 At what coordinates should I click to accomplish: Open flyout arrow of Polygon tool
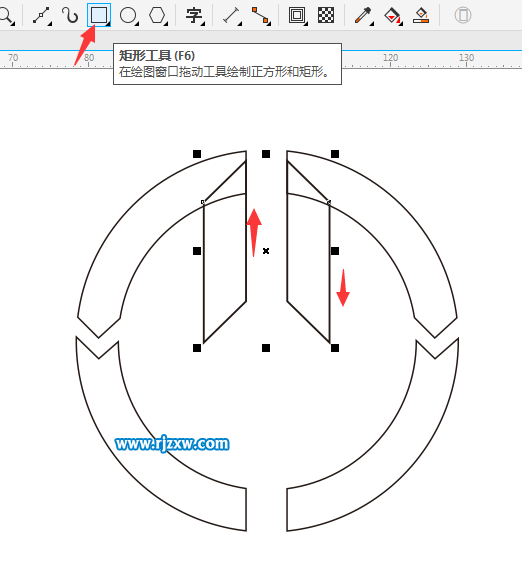166,24
